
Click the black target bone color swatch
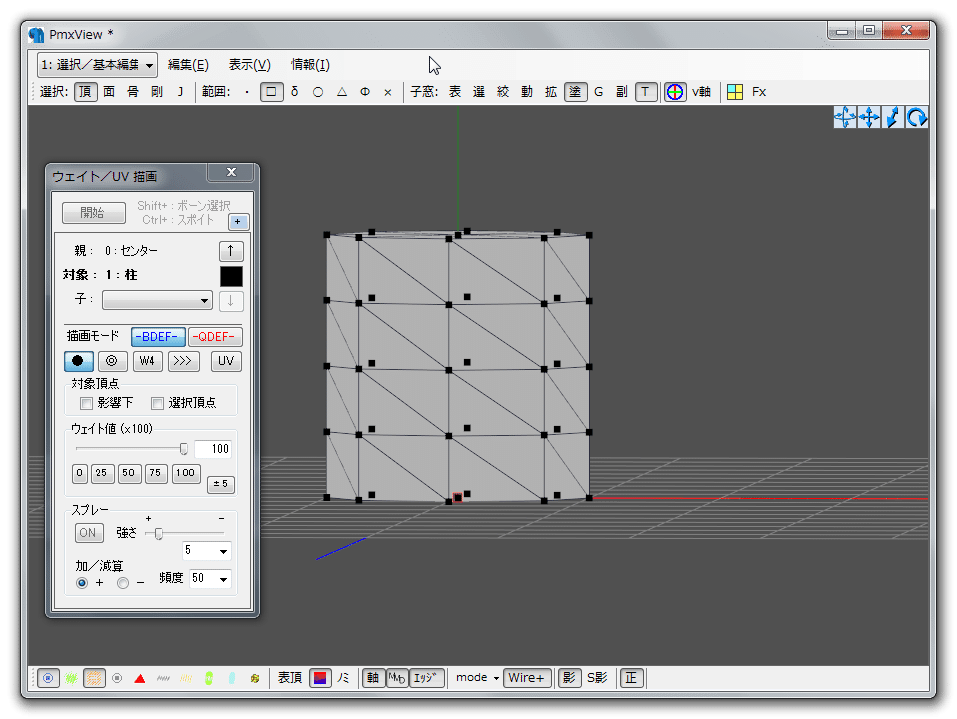[230, 276]
